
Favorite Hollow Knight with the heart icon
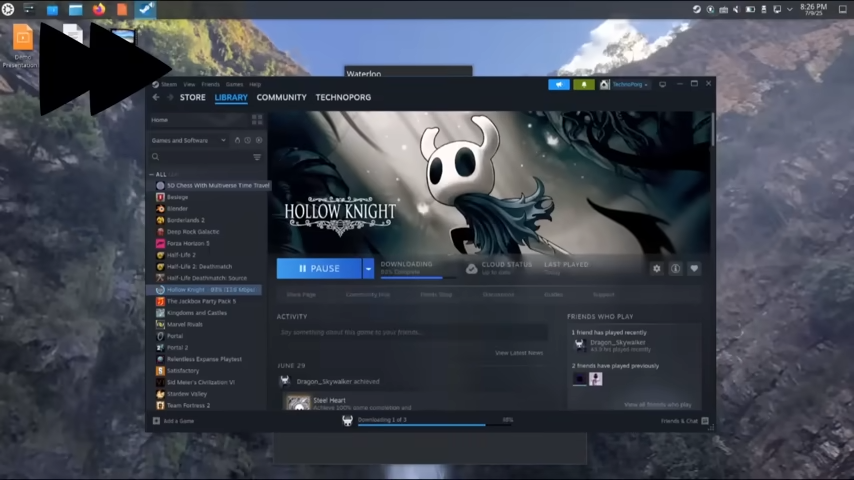pyautogui.click(x=694, y=269)
